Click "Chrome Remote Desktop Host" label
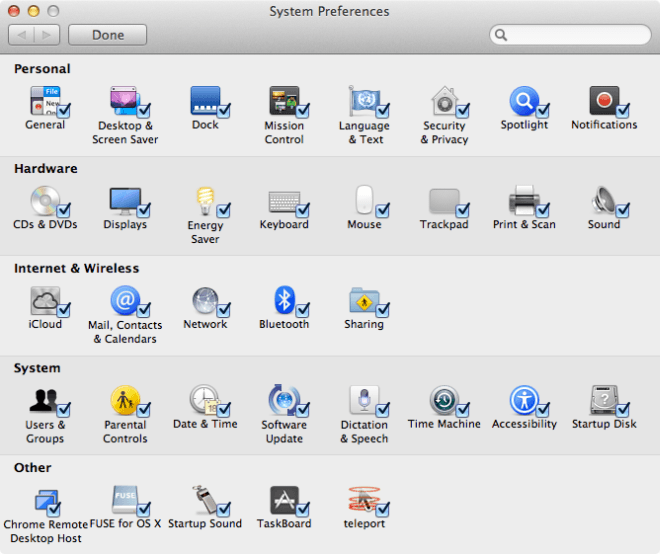This screenshot has height=554, width=660. (x=45, y=531)
